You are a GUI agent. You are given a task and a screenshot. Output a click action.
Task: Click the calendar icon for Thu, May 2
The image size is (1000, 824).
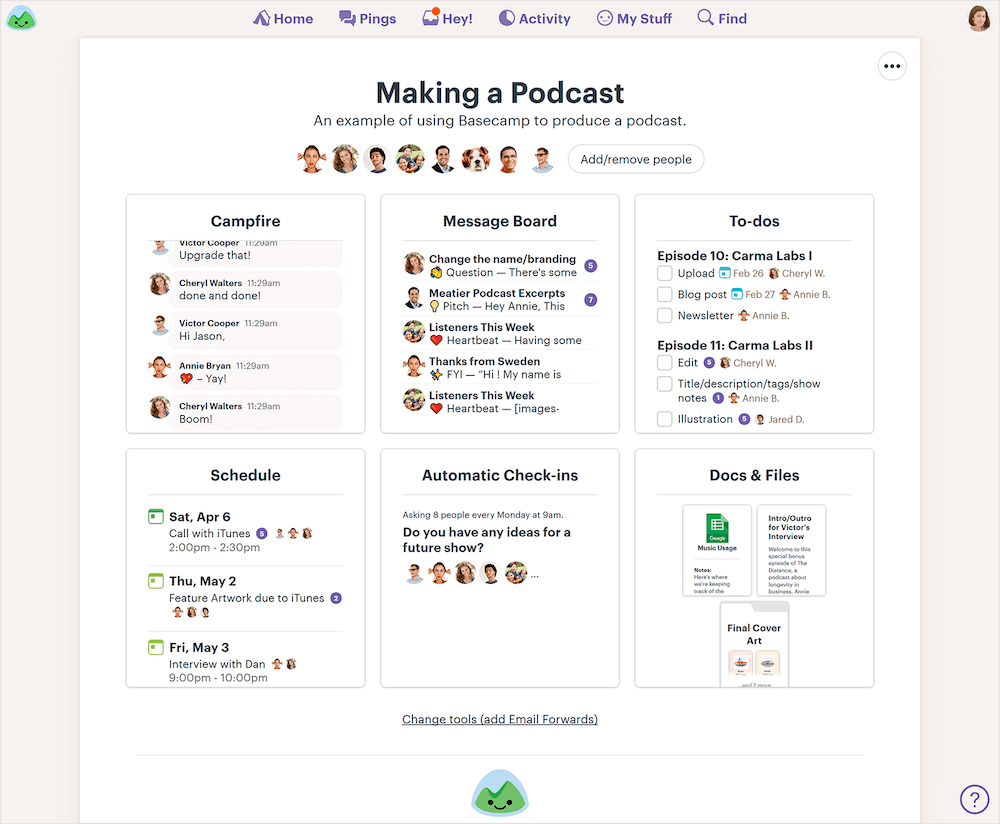coord(156,581)
